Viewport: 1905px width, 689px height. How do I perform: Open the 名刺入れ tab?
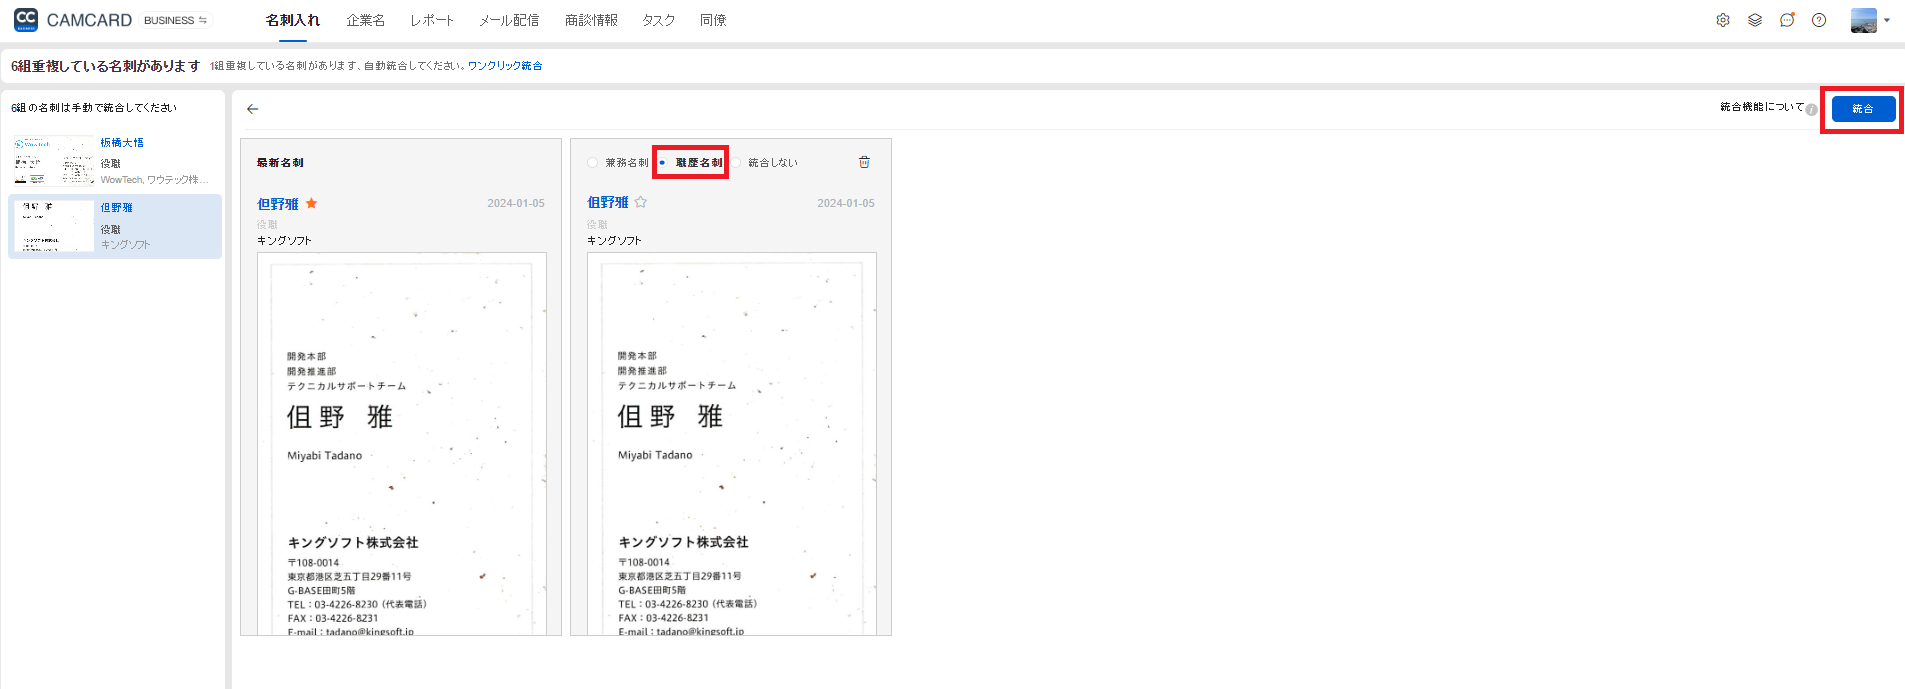tap(293, 20)
